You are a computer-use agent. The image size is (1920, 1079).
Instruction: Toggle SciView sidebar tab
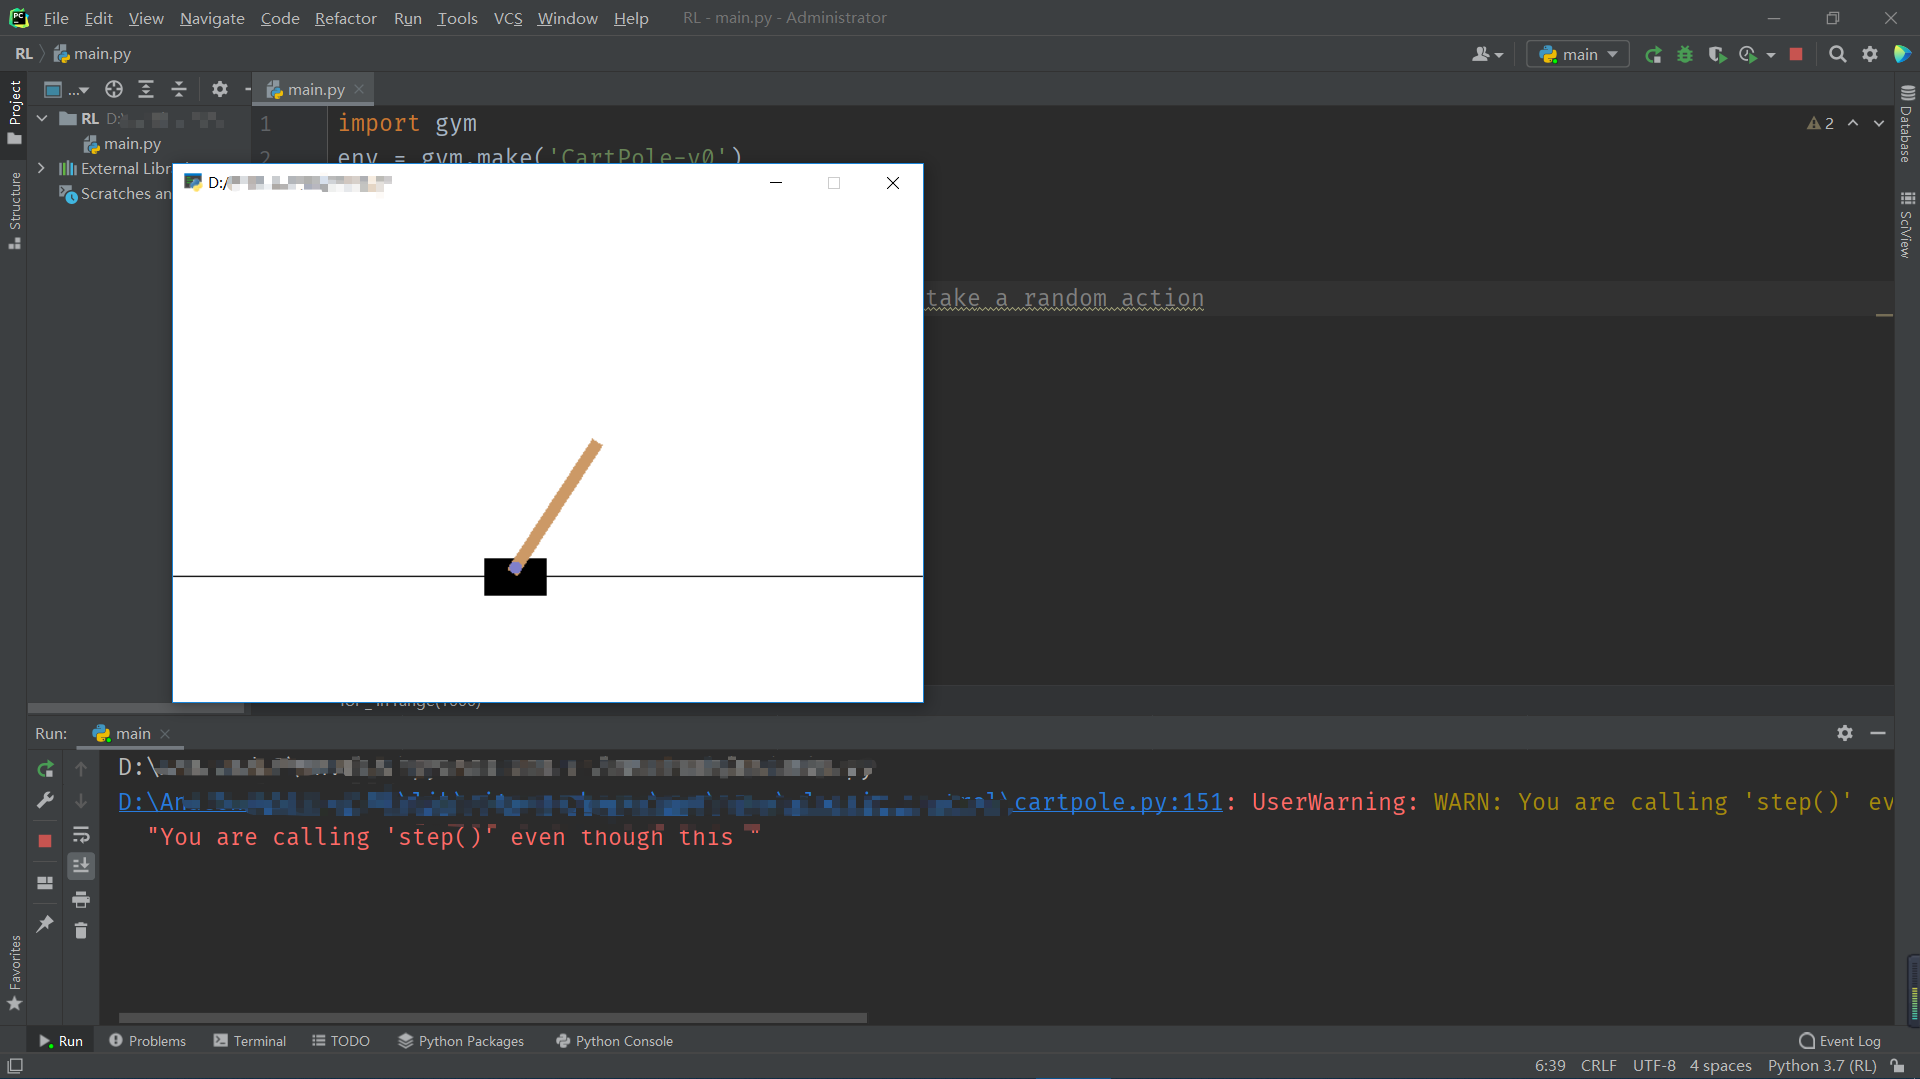pyautogui.click(x=1907, y=225)
